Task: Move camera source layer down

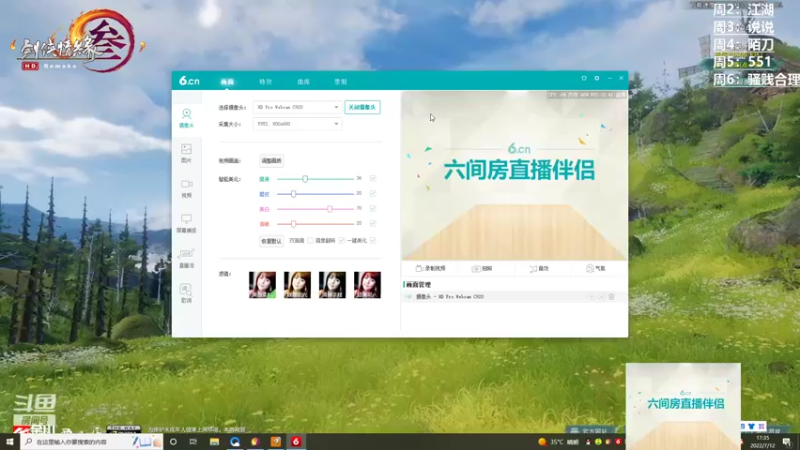Action: tap(602, 296)
